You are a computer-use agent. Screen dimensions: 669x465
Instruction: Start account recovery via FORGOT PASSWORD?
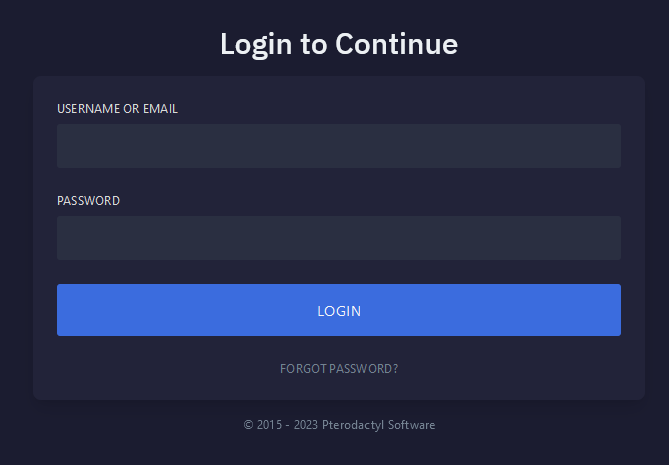339,369
